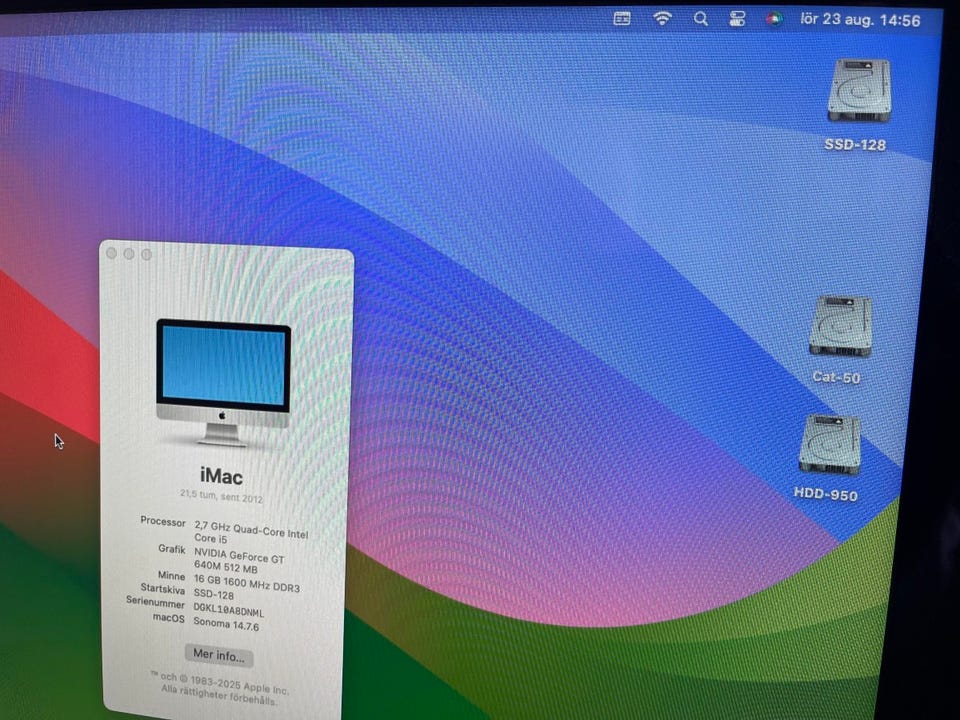Screen dimensions: 960x720
Task: Minimize the About This Mac window
Action: pos(129,253)
